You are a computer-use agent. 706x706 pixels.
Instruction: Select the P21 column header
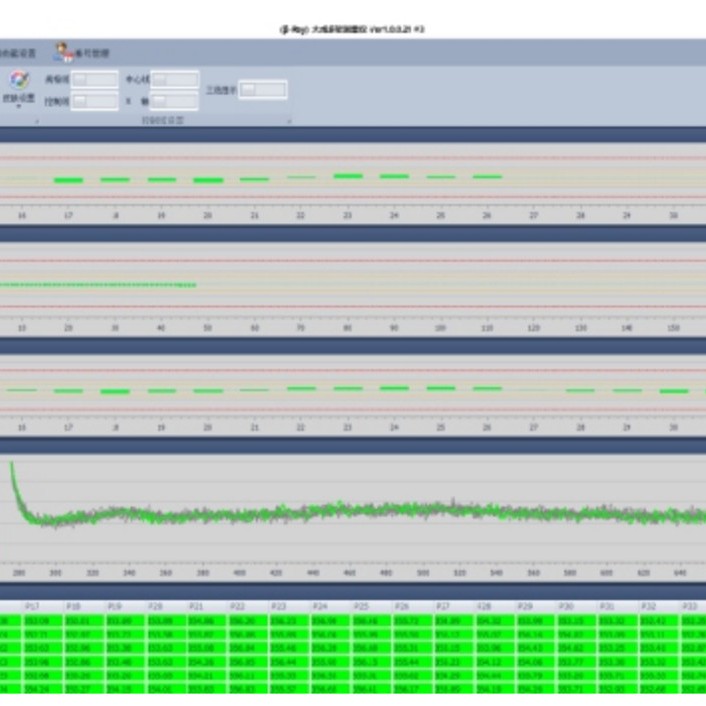coord(208,607)
